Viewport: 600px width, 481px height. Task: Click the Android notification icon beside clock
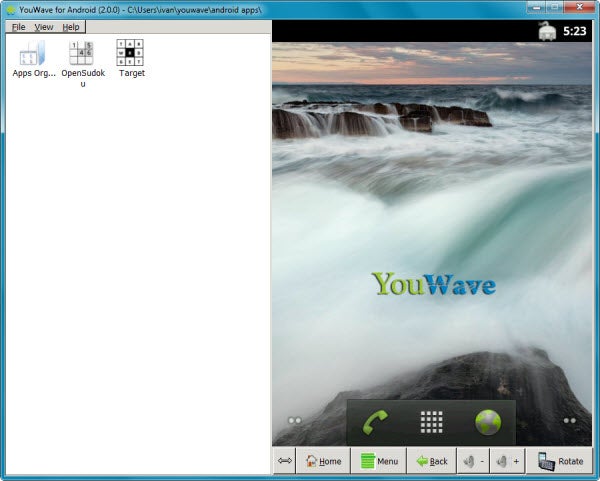tap(547, 31)
